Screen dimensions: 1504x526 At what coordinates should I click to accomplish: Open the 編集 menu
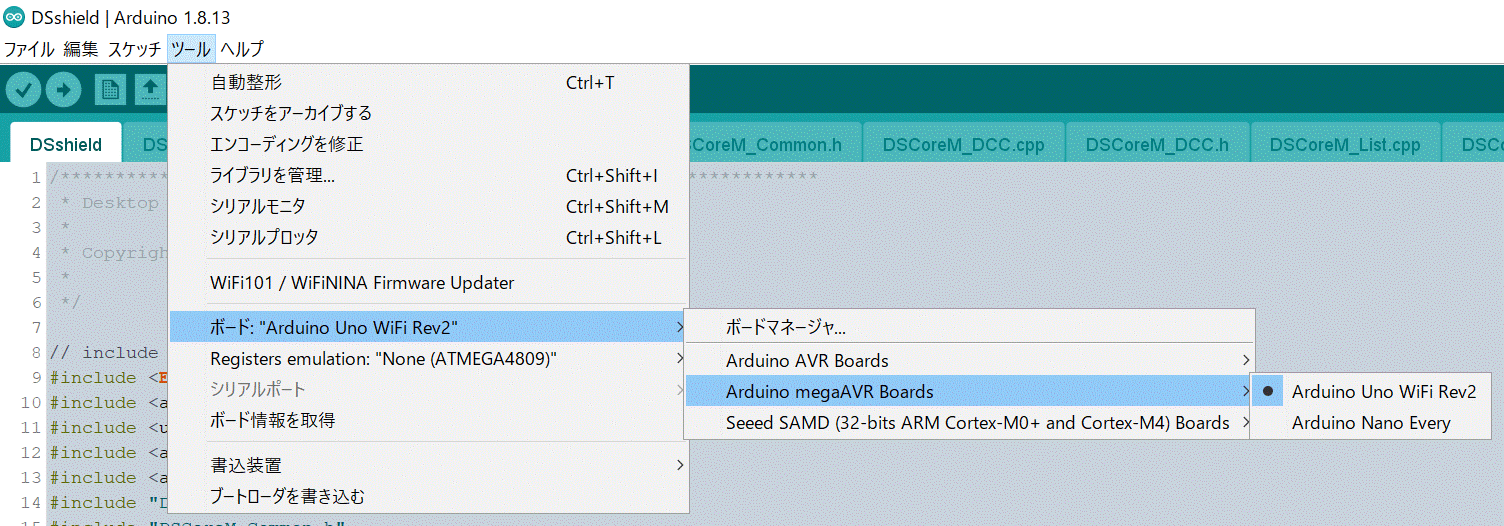(x=81, y=49)
